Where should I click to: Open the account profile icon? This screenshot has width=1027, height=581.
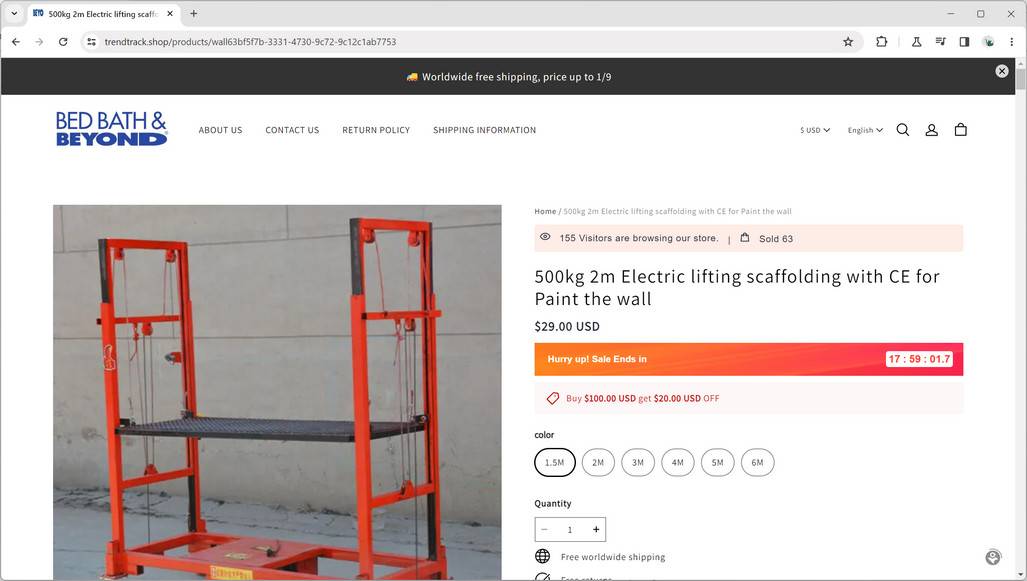point(931,130)
